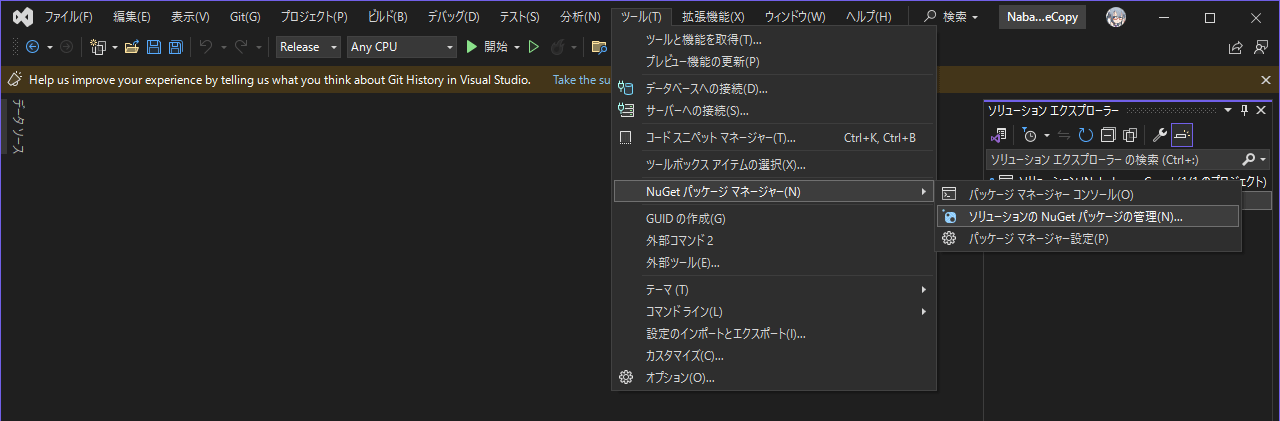Screen dimensions: 1280x421
Task: Open オプション(O)... with gear icon
Action: (774, 377)
